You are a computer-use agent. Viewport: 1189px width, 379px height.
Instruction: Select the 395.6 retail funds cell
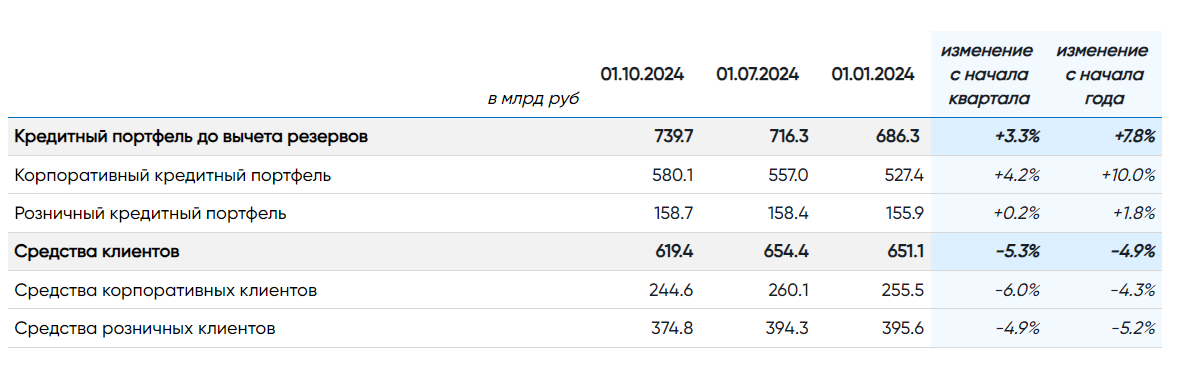tap(902, 329)
